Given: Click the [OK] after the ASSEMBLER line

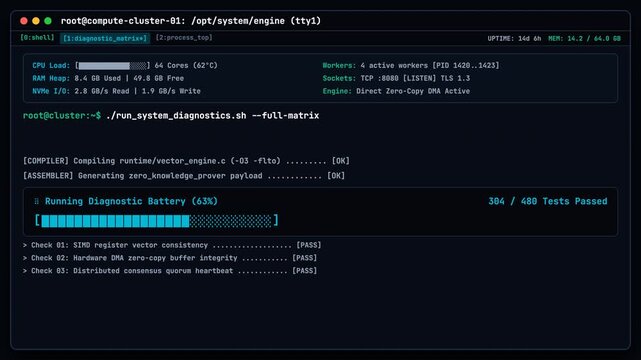Looking at the screenshot, I should coord(336,176).
